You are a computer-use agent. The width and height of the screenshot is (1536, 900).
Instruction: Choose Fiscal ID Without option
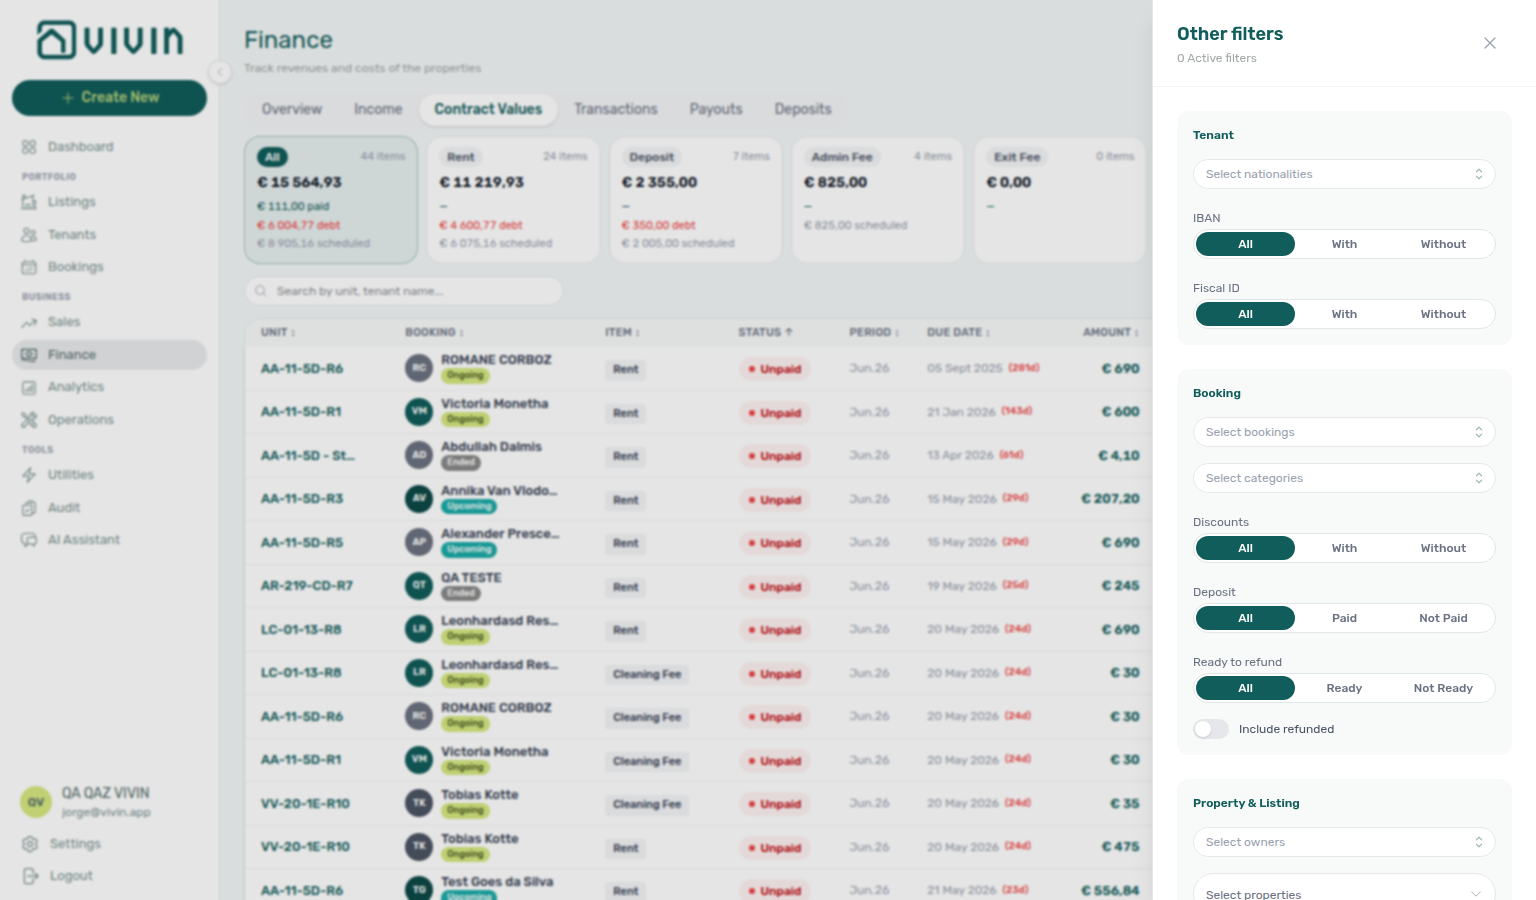coord(1443,314)
